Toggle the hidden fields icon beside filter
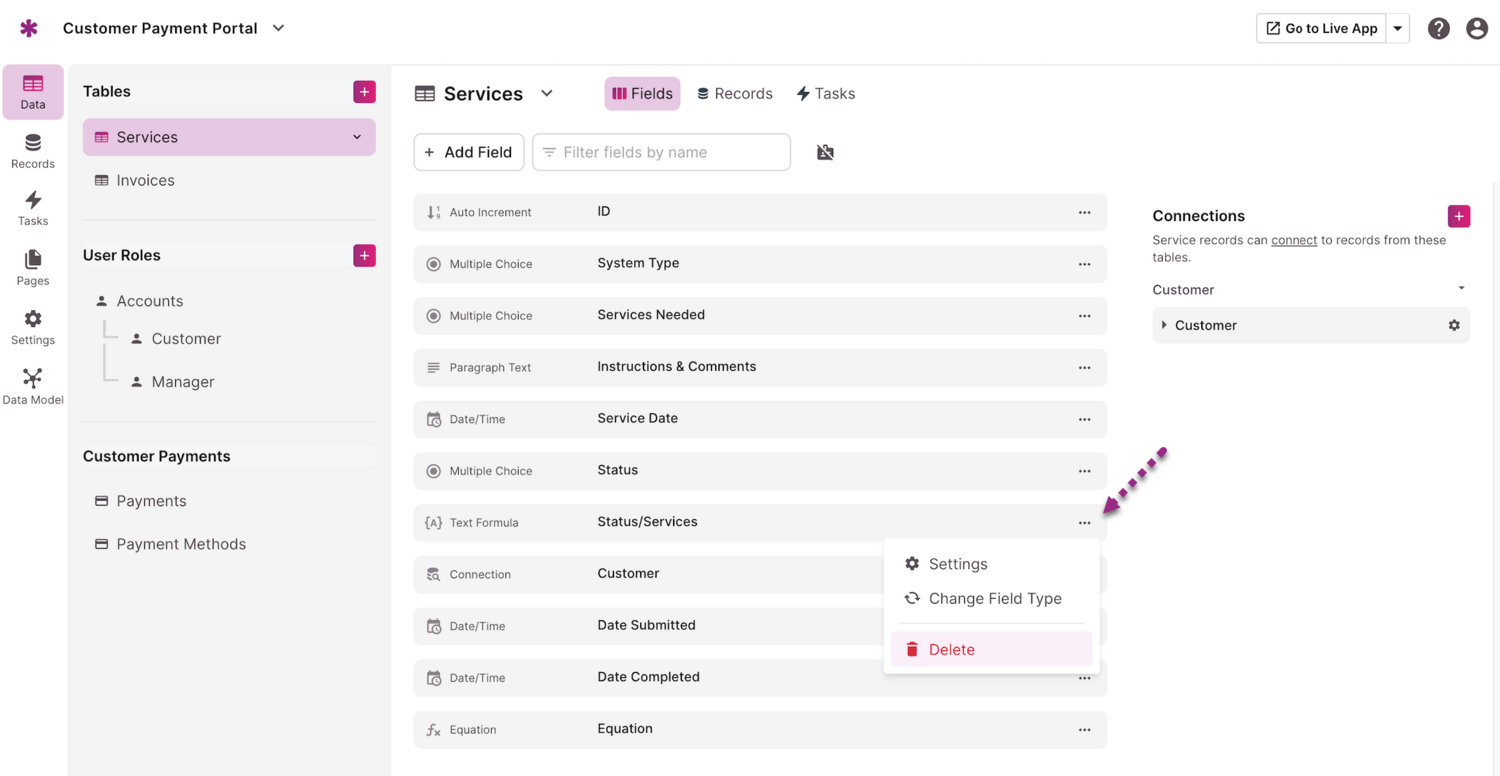Image resolution: width=1500 pixels, height=776 pixels. 825,152
